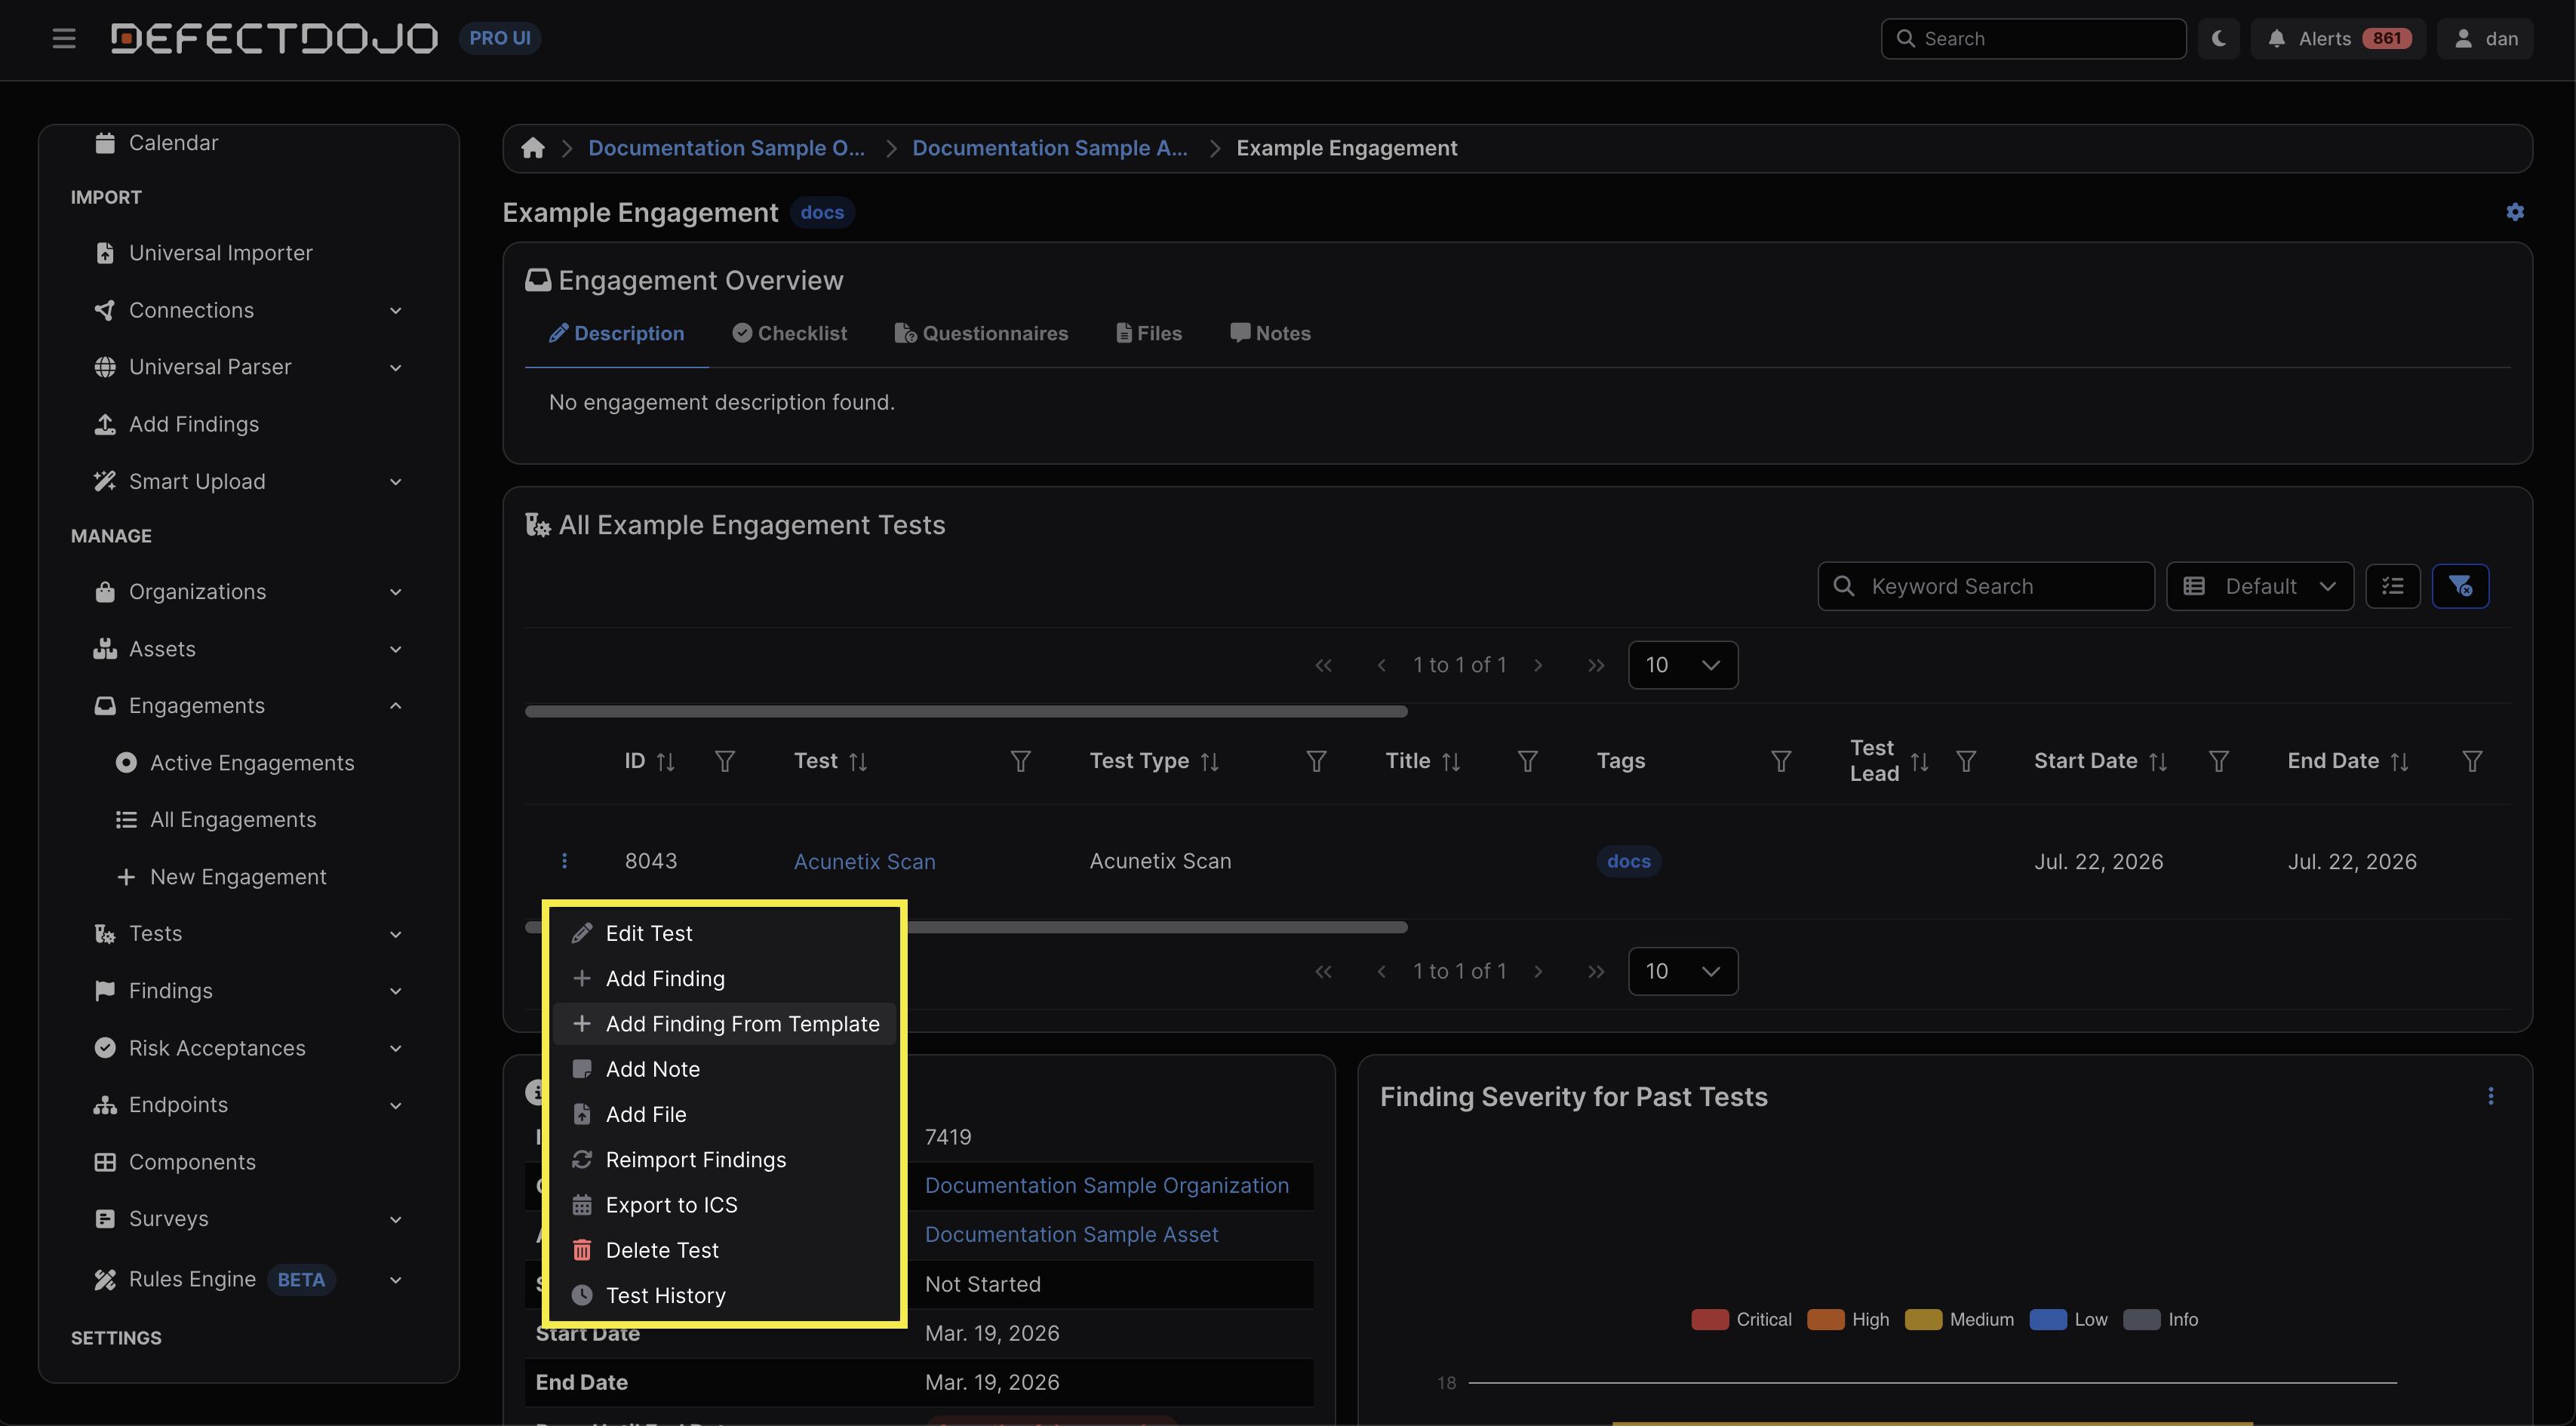Toggle Critical legend swatch in chart
This screenshot has width=2576, height=1426.
tap(1709, 1320)
